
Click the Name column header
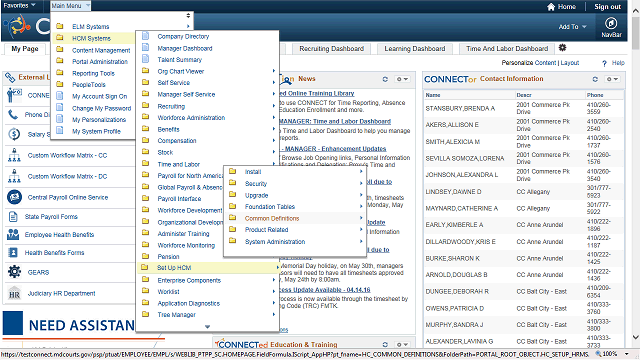(x=433, y=95)
